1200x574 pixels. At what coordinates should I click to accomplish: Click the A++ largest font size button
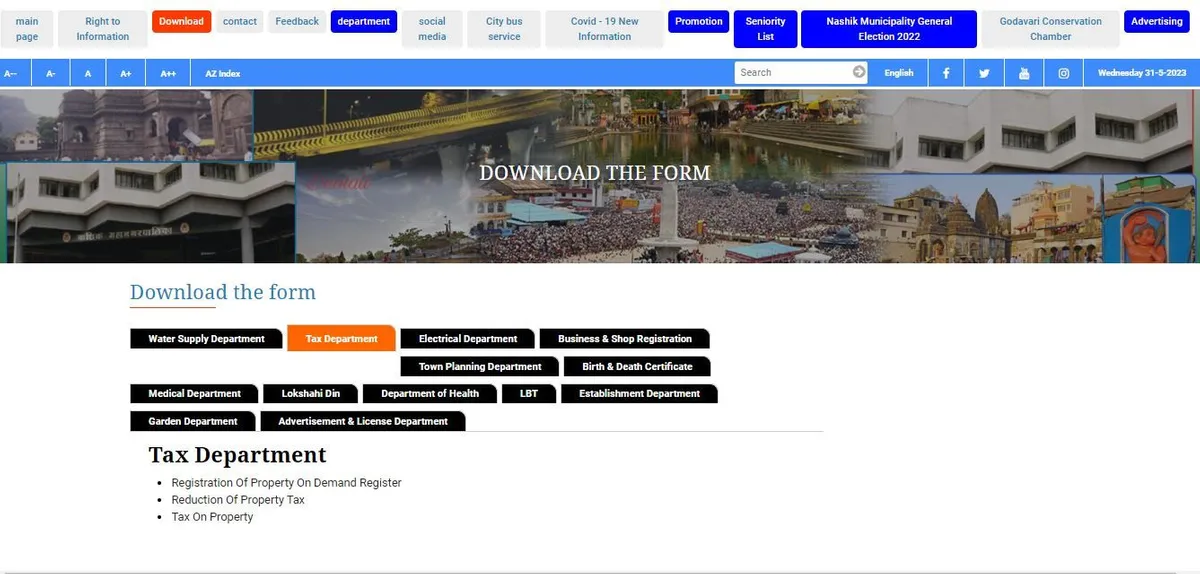(x=167, y=73)
